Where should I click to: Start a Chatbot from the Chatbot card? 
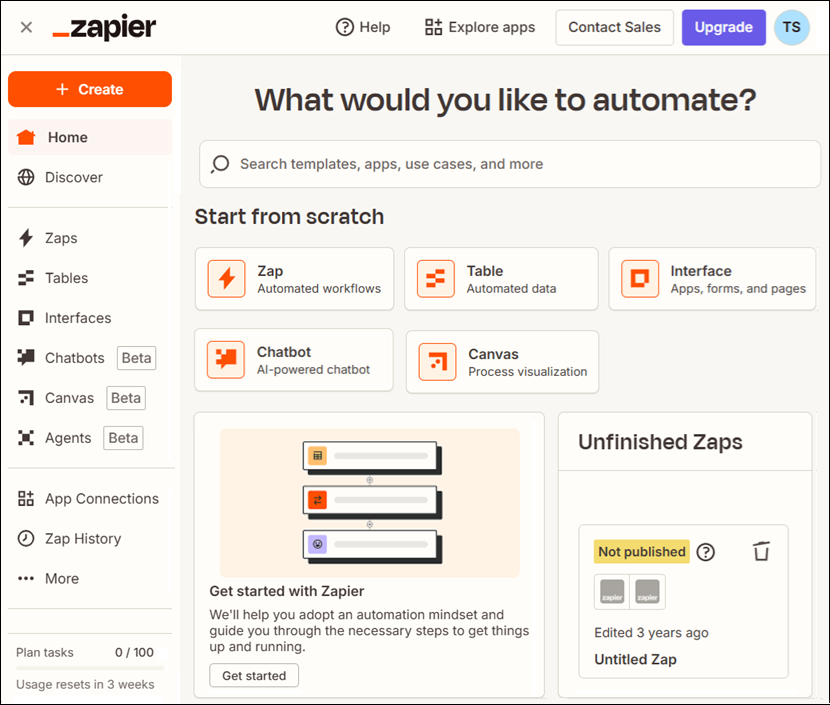point(294,360)
